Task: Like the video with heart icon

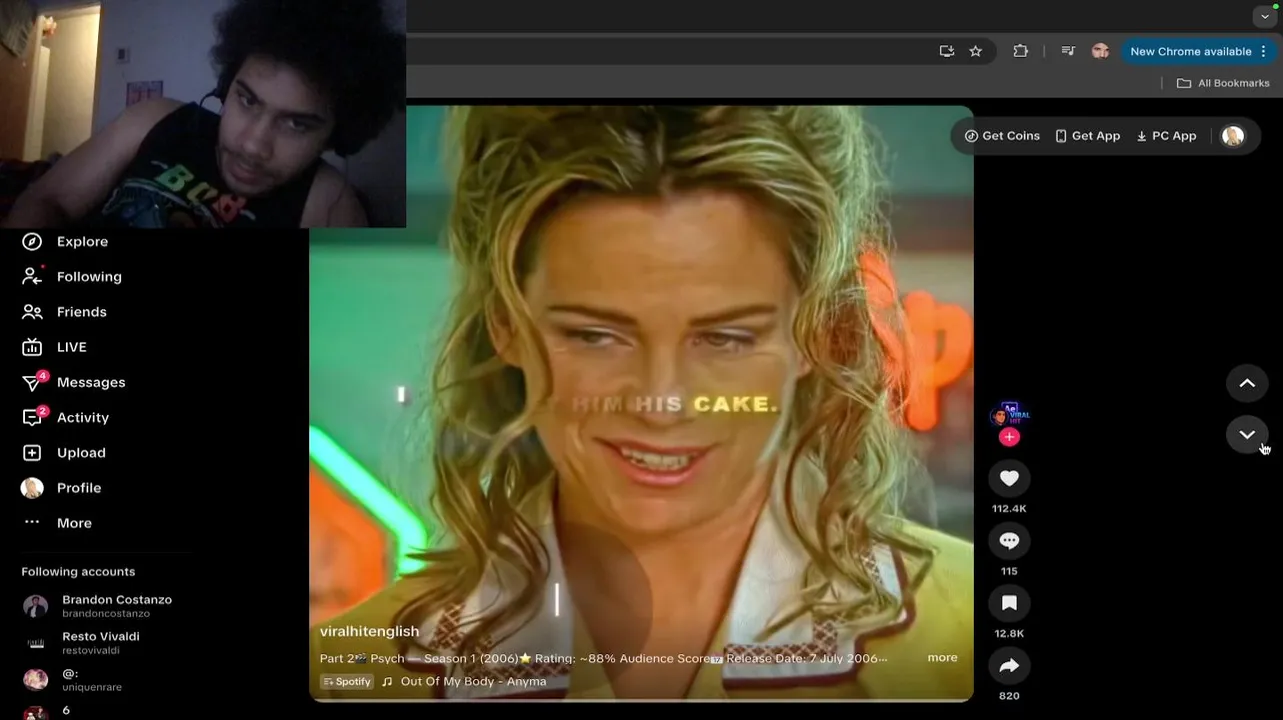Action: coord(1009,478)
